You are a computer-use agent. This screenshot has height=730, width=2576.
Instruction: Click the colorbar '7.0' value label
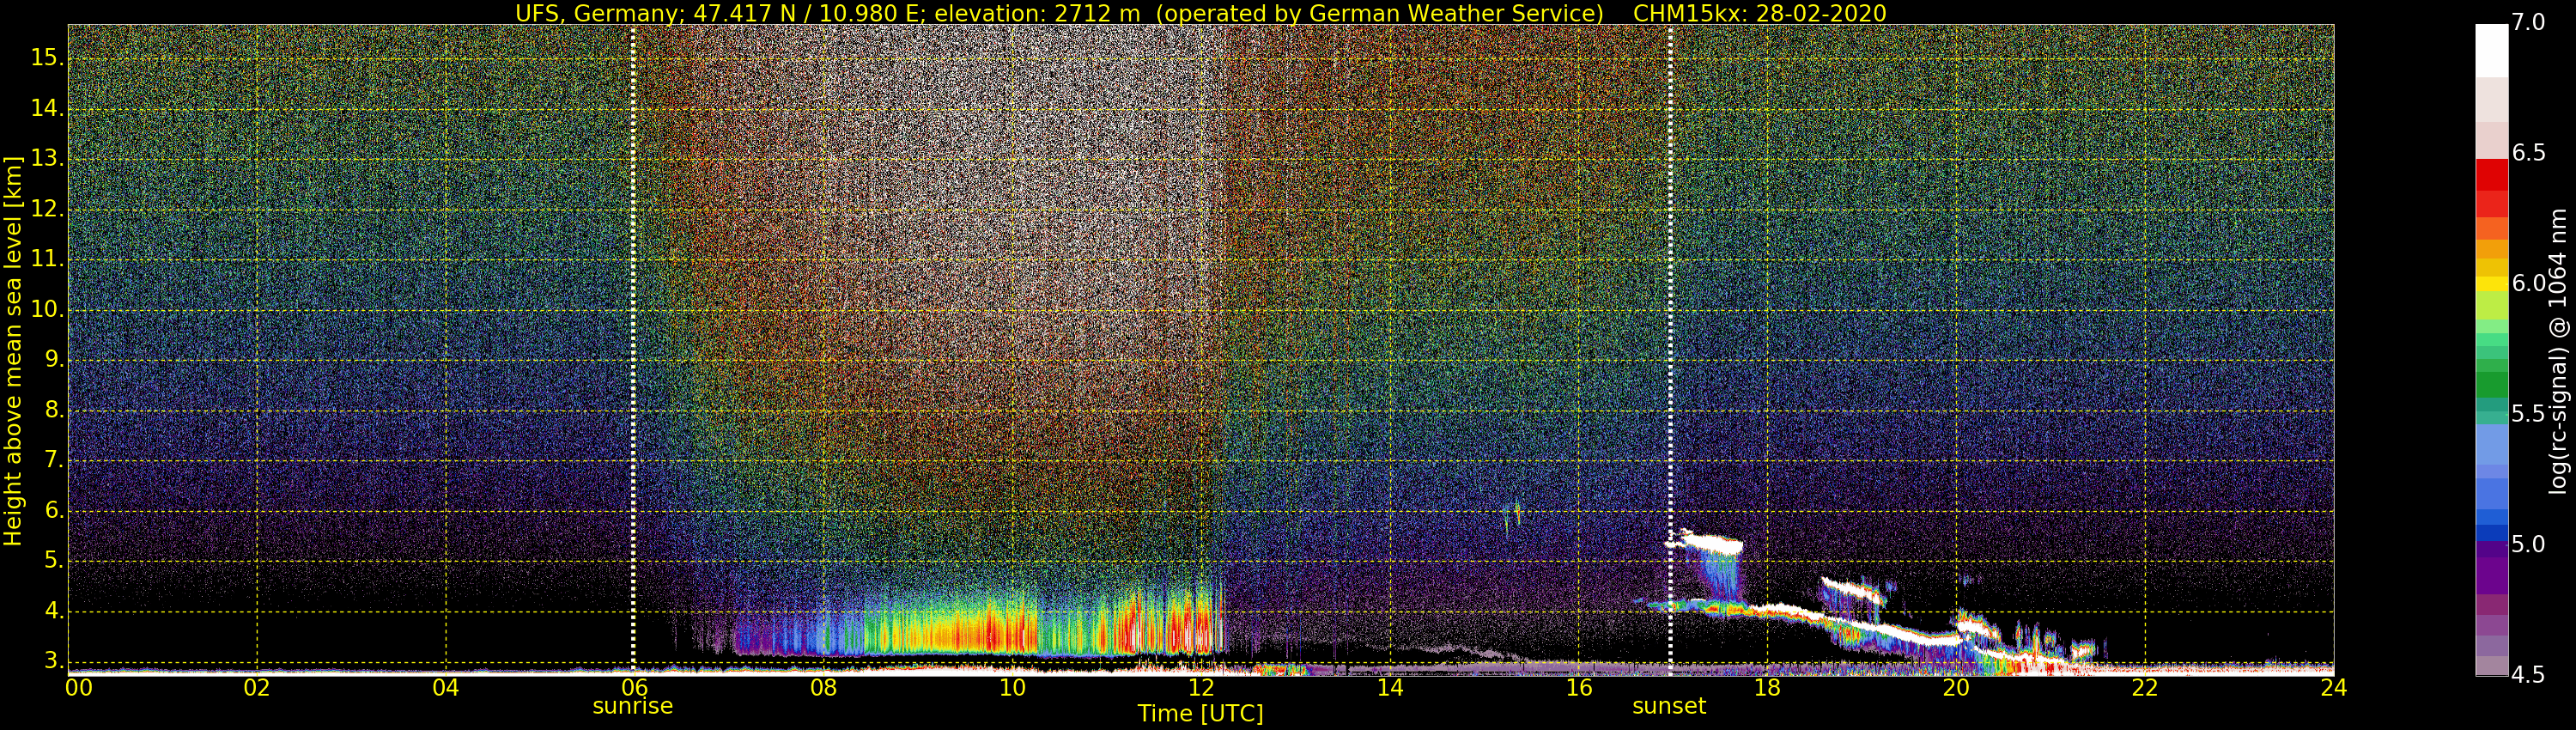pyautogui.click(x=2528, y=23)
